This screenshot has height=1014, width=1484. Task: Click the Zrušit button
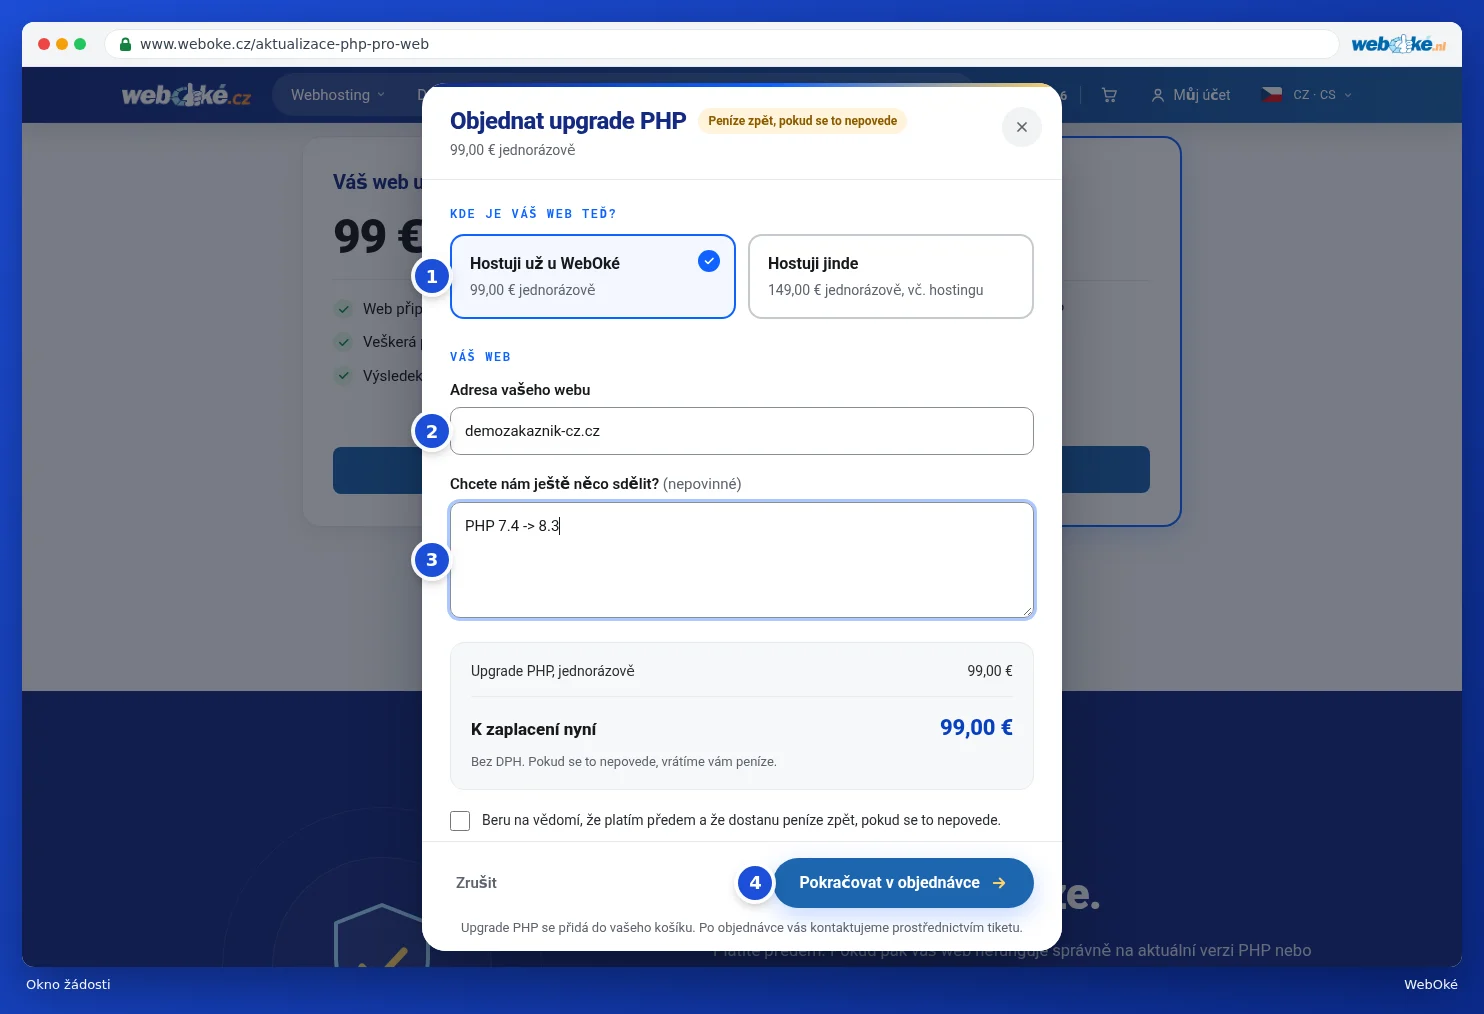476,883
